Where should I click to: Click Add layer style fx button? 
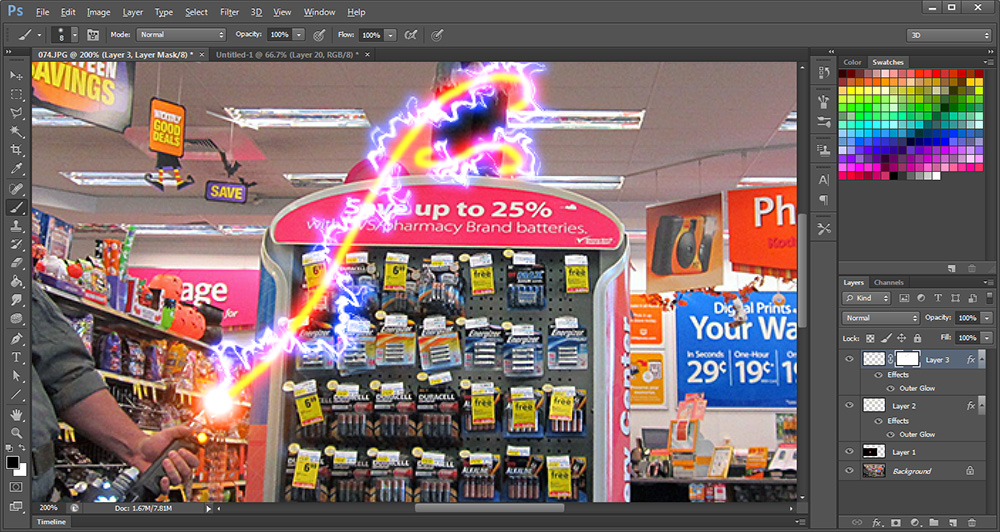tap(876, 522)
